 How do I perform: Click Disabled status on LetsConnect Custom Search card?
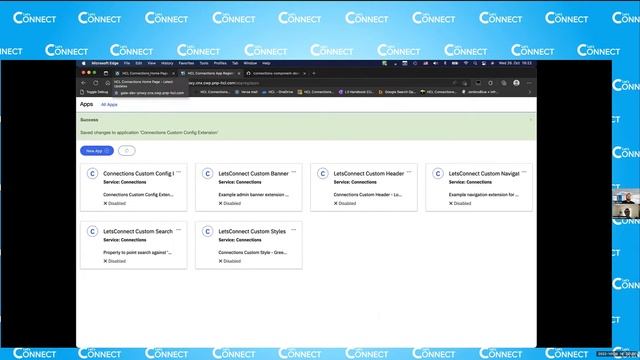(115, 261)
